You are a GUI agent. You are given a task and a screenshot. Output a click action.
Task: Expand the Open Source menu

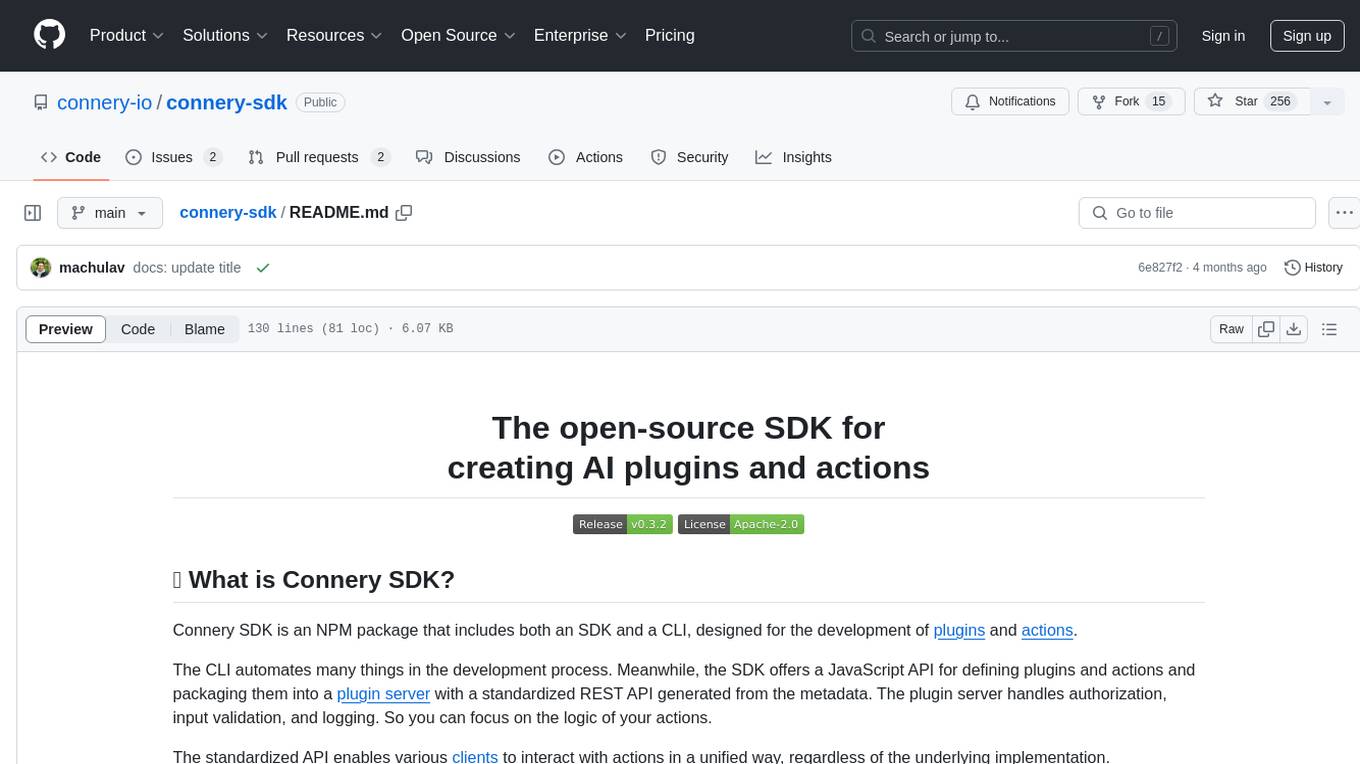pos(458,35)
